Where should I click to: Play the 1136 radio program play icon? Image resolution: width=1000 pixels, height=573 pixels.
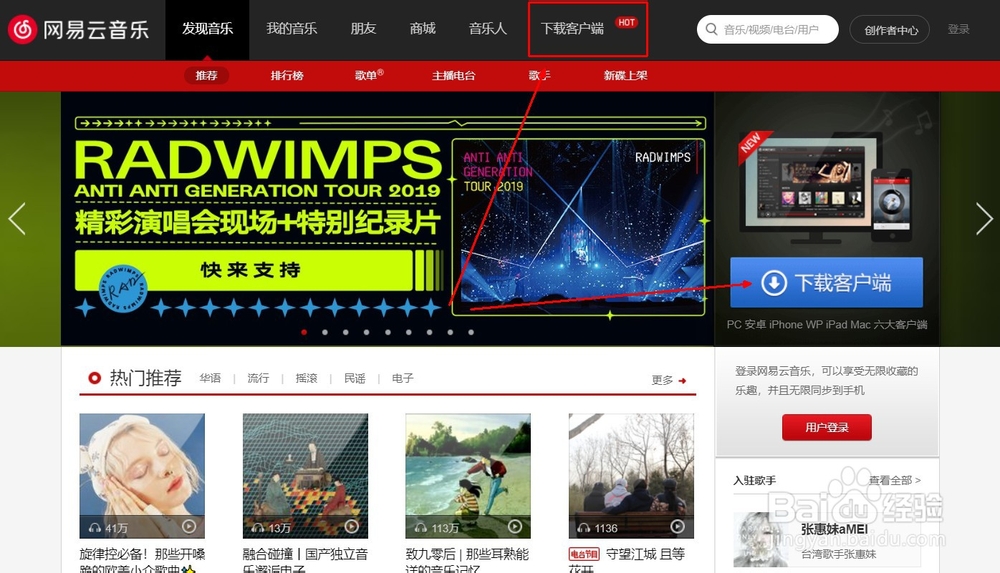click(678, 526)
